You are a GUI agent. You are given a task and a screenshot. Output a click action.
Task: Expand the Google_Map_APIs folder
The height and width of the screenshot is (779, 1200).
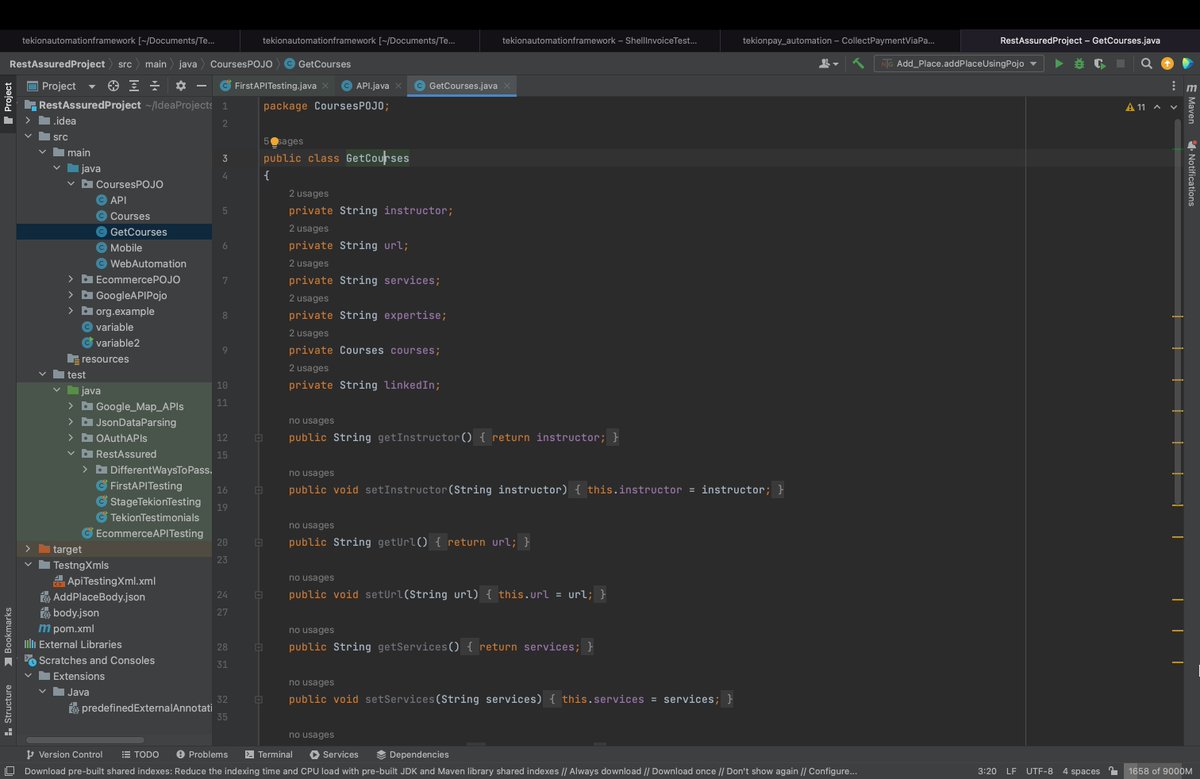click(x=71, y=407)
